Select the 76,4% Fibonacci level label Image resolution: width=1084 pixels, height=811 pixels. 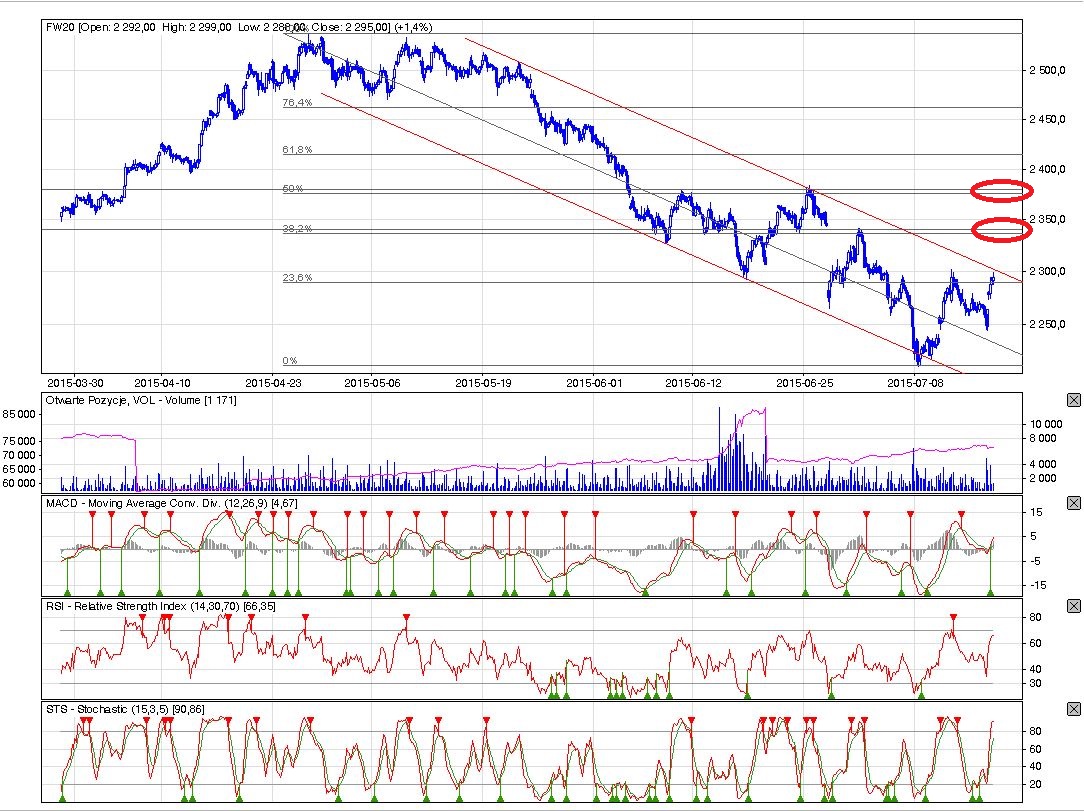tap(297, 102)
